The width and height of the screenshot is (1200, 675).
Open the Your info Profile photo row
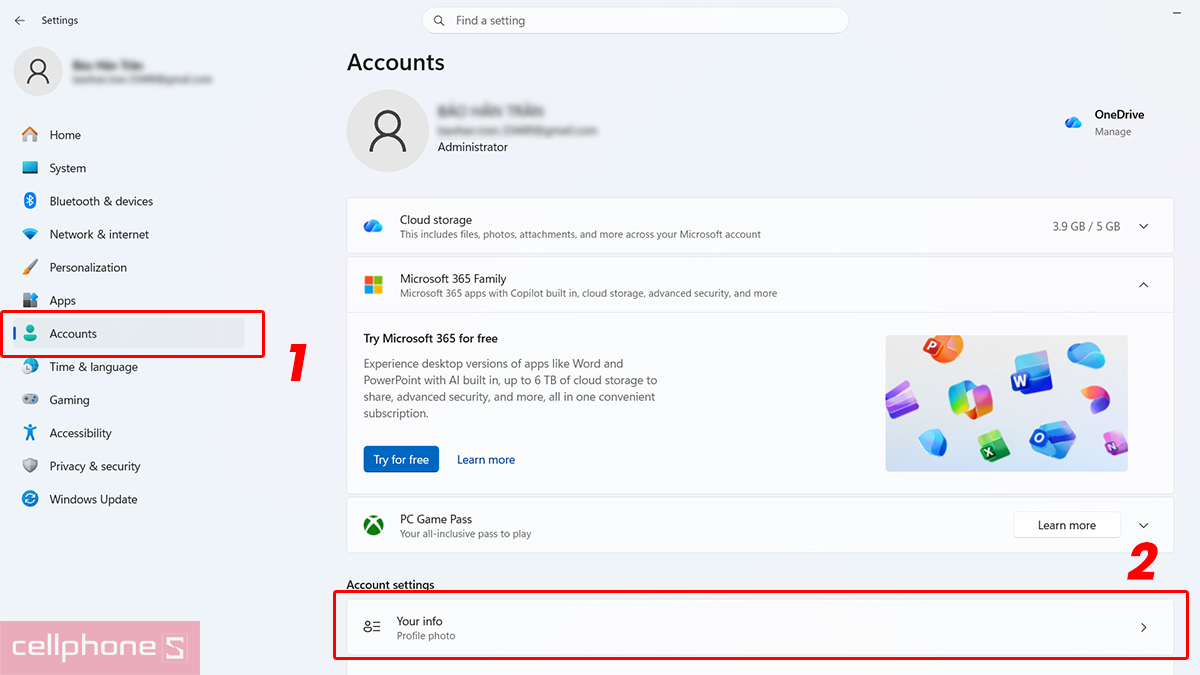tap(760, 628)
